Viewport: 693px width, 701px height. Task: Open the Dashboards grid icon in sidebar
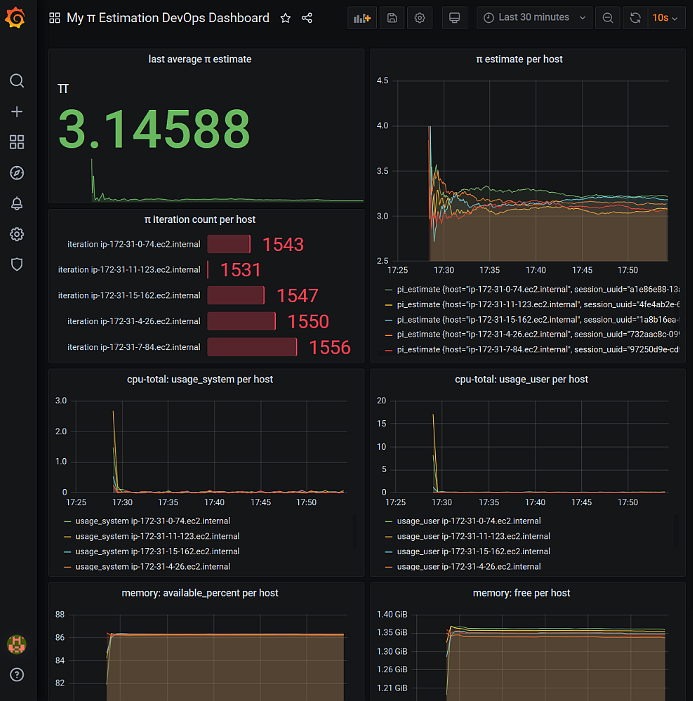(16, 142)
